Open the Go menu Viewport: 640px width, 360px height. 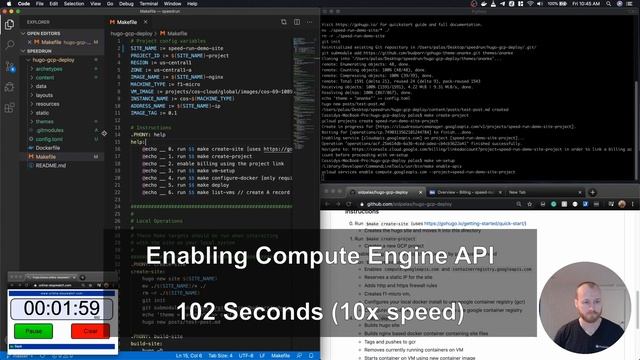tap(110, 4)
